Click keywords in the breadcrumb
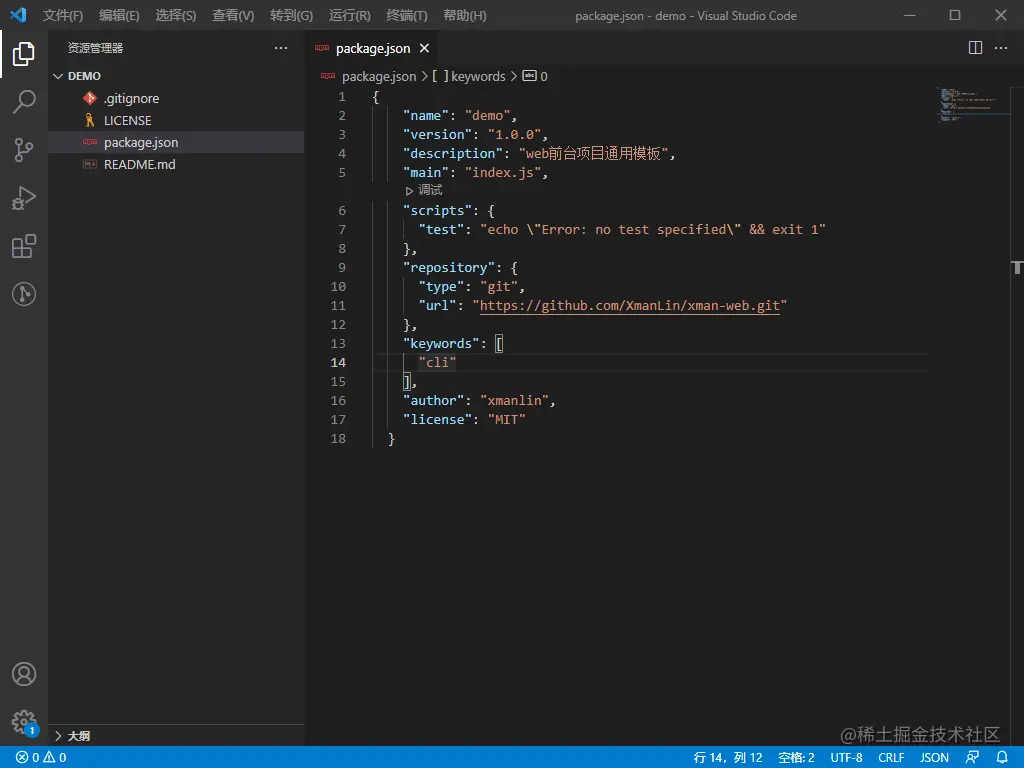Image resolution: width=1024 pixels, height=768 pixels. (x=478, y=76)
